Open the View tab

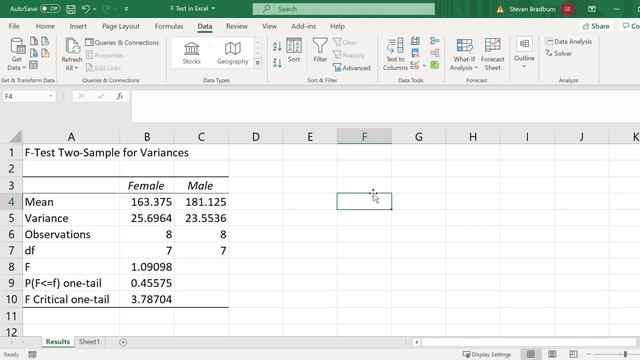(x=269, y=26)
